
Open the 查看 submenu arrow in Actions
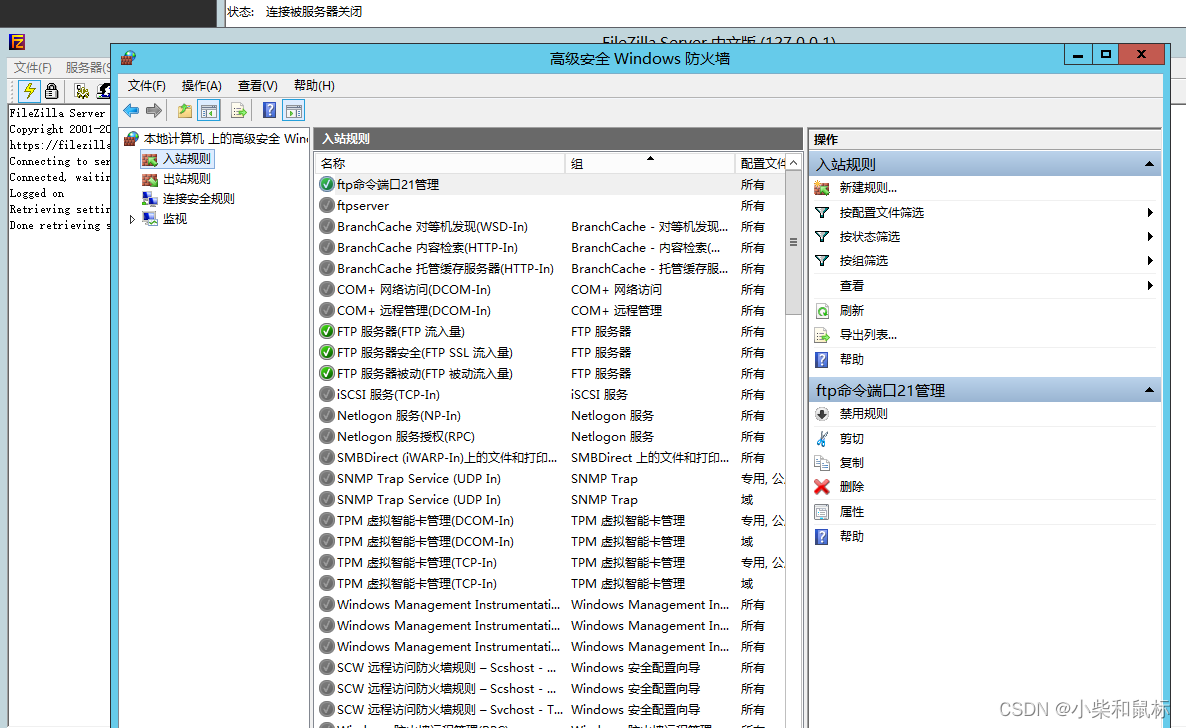click(1150, 285)
